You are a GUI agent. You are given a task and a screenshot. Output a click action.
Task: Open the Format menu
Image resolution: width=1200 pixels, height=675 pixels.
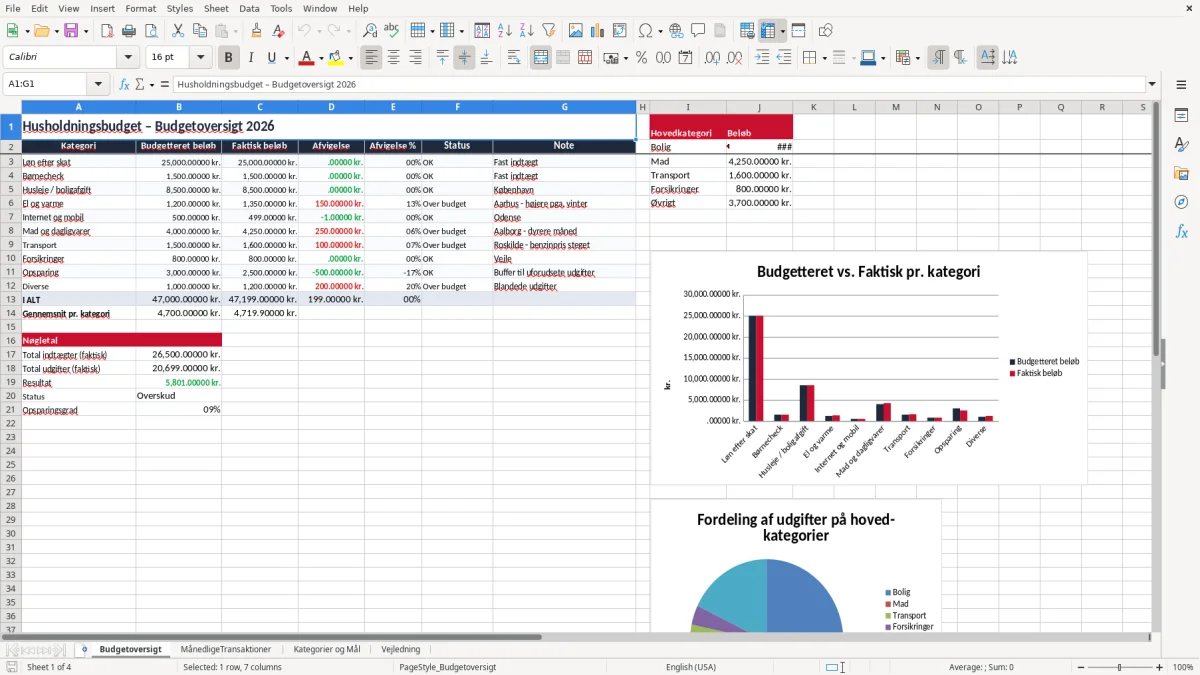click(140, 8)
